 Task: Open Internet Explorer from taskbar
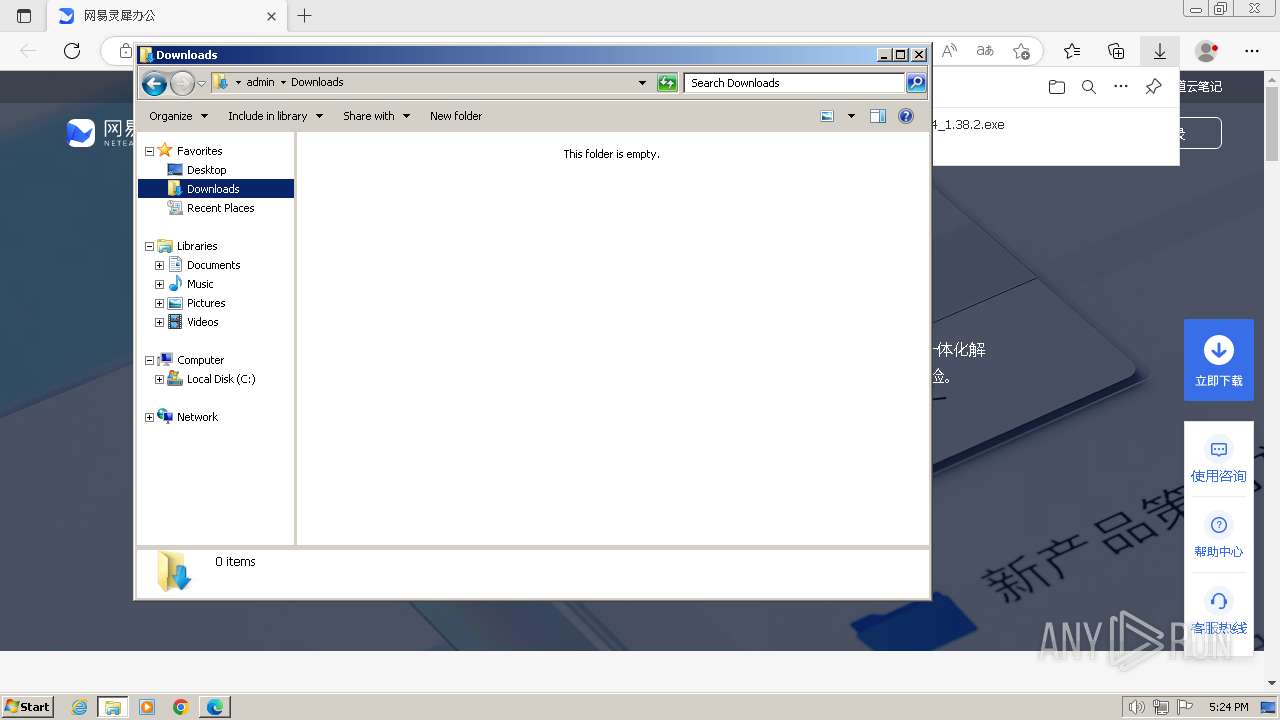coord(80,707)
